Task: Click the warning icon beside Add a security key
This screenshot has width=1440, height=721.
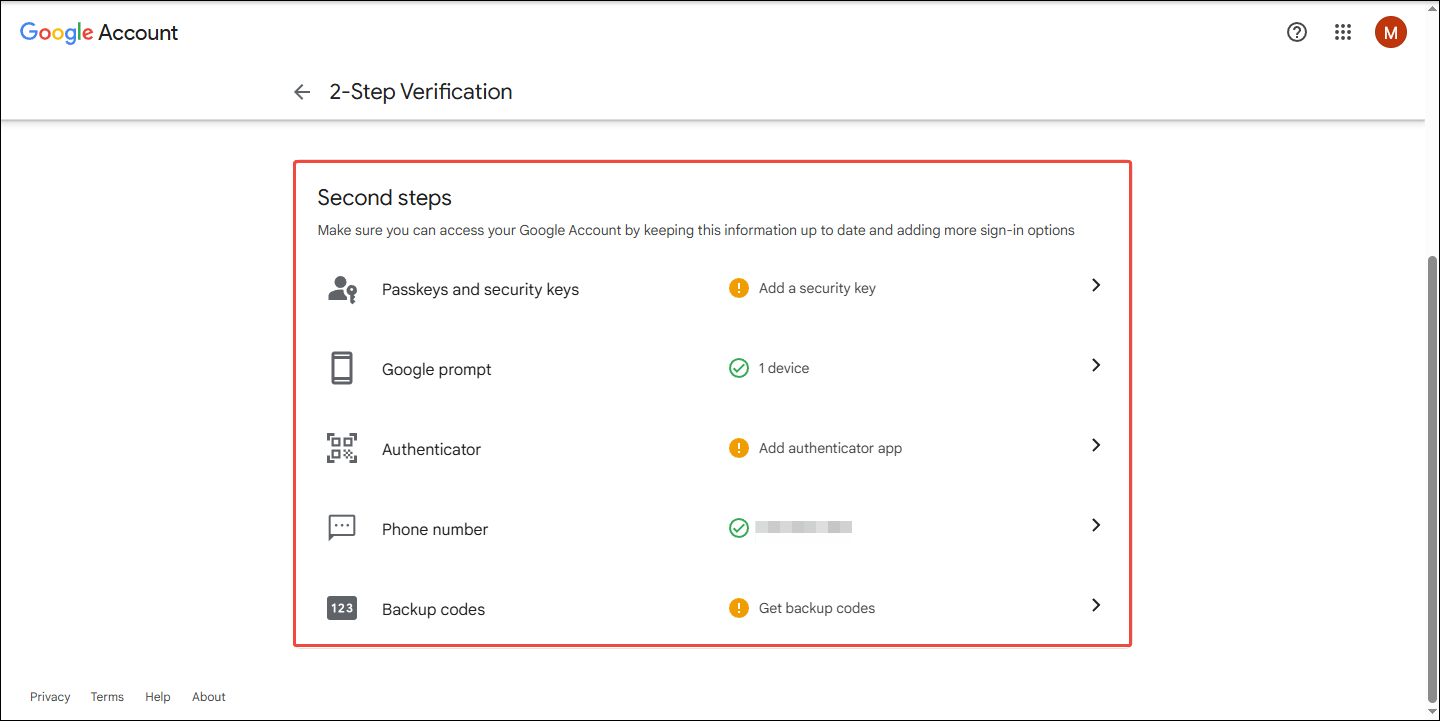Action: click(739, 288)
